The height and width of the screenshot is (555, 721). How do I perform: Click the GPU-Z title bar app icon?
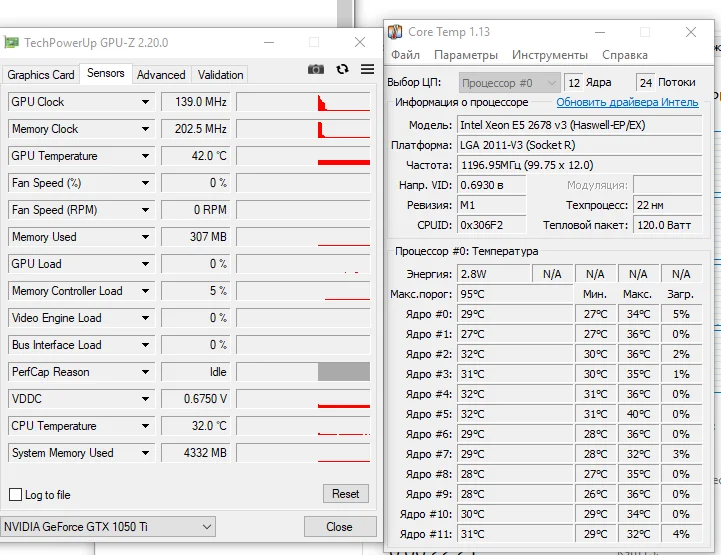(x=11, y=43)
